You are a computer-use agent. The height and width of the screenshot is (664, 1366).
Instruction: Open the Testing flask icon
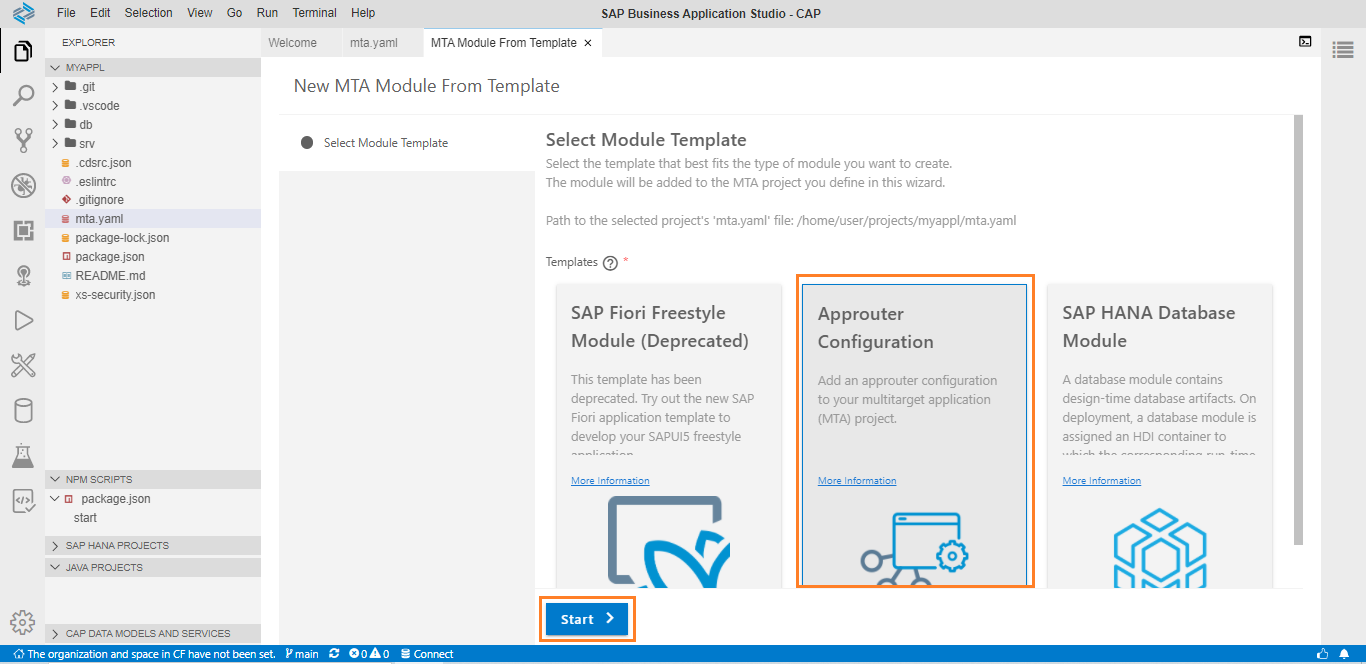coord(22,456)
